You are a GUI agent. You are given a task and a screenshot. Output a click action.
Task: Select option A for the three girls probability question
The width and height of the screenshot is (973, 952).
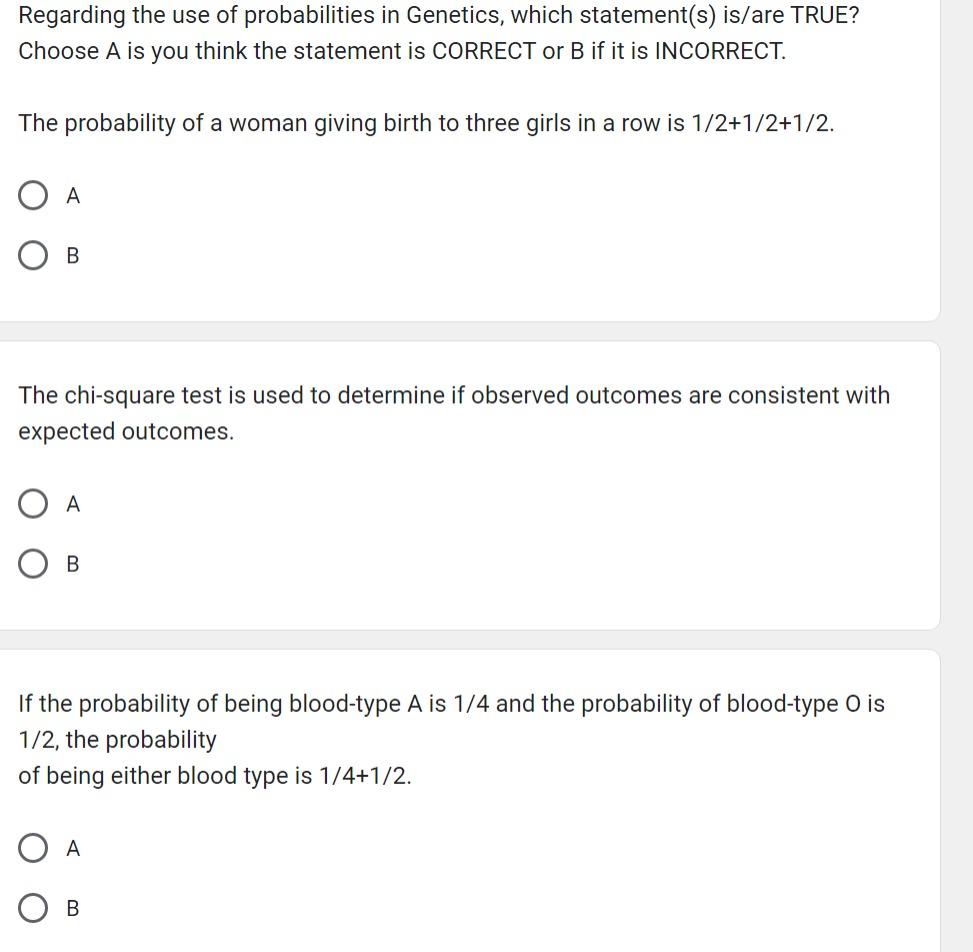[33, 195]
